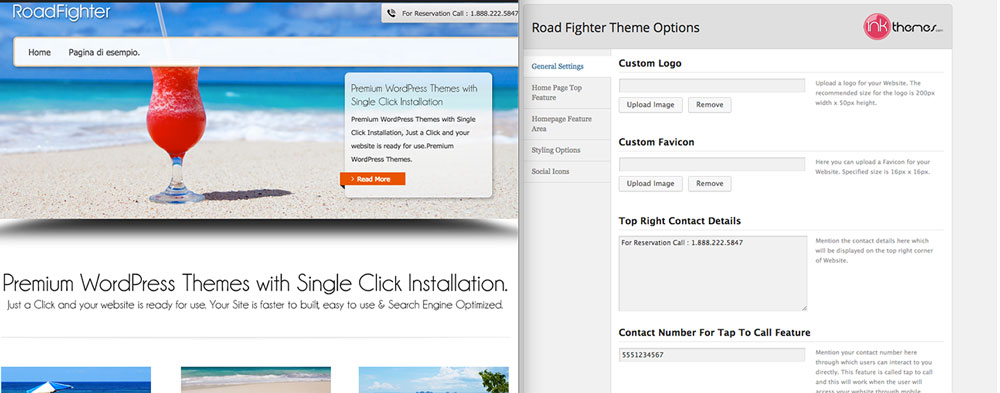Select the Styling Options tab
Screen dimensions: 1000x393
(566, 150)
